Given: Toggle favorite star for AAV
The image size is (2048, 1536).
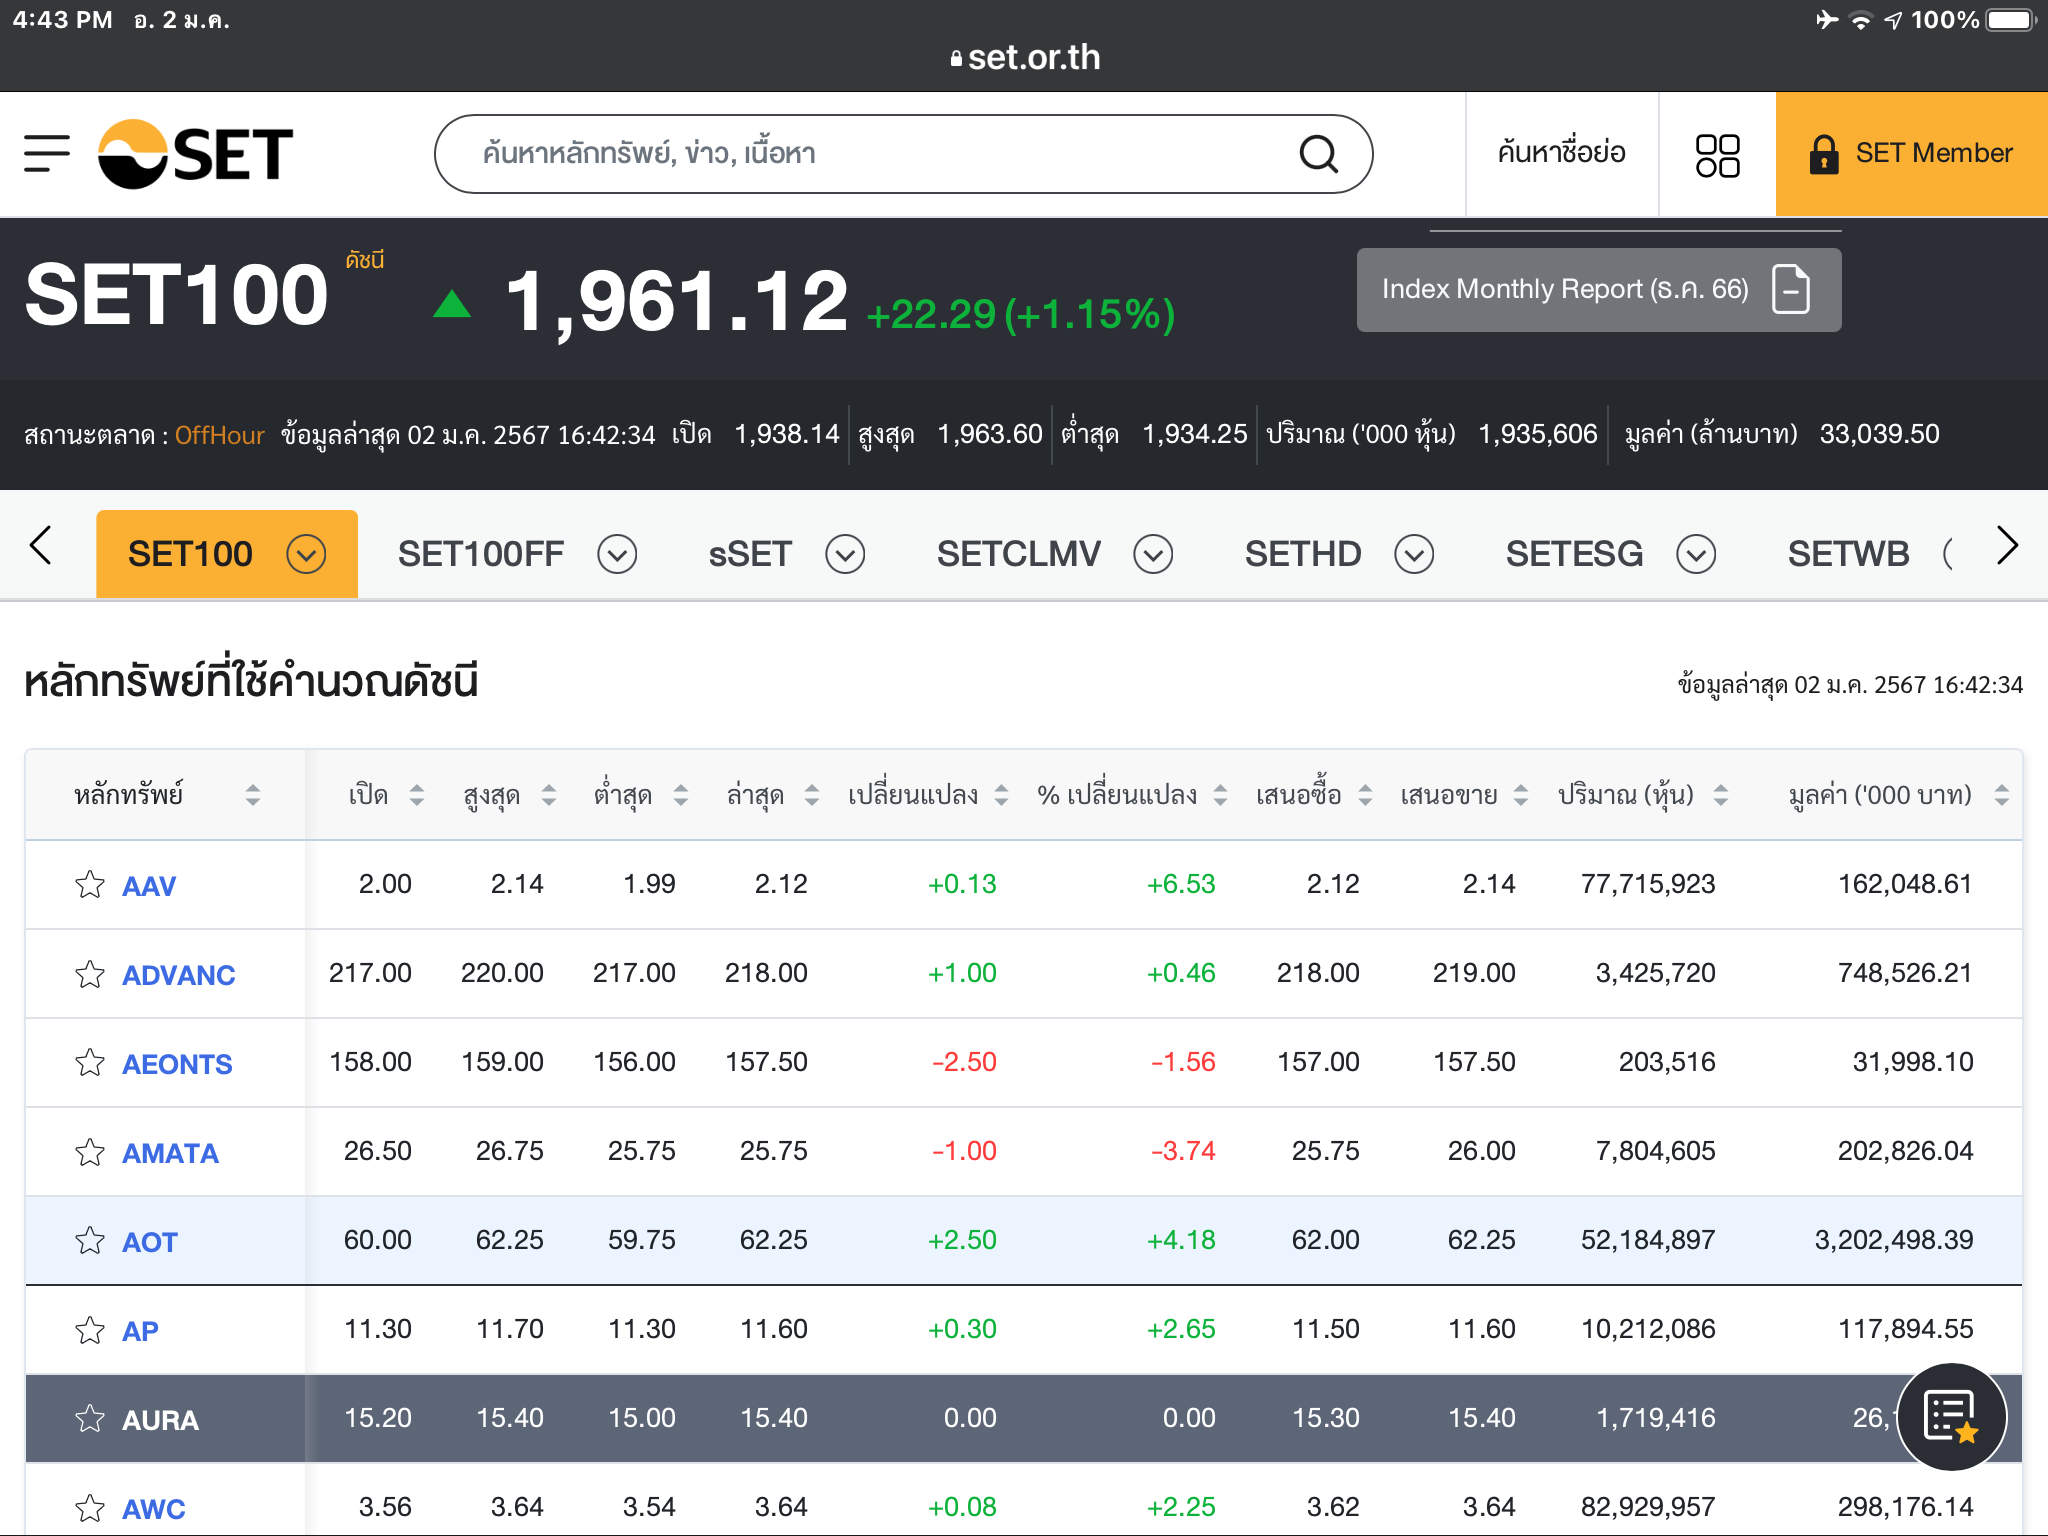Looking at the screenshot, I should pos(90,885).
